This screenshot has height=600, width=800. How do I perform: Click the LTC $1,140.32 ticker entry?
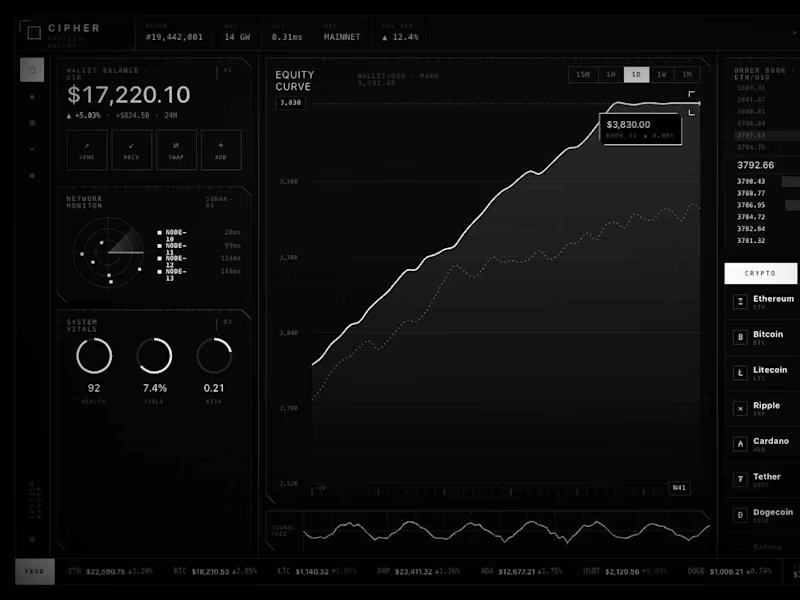[x=317, y=571]
